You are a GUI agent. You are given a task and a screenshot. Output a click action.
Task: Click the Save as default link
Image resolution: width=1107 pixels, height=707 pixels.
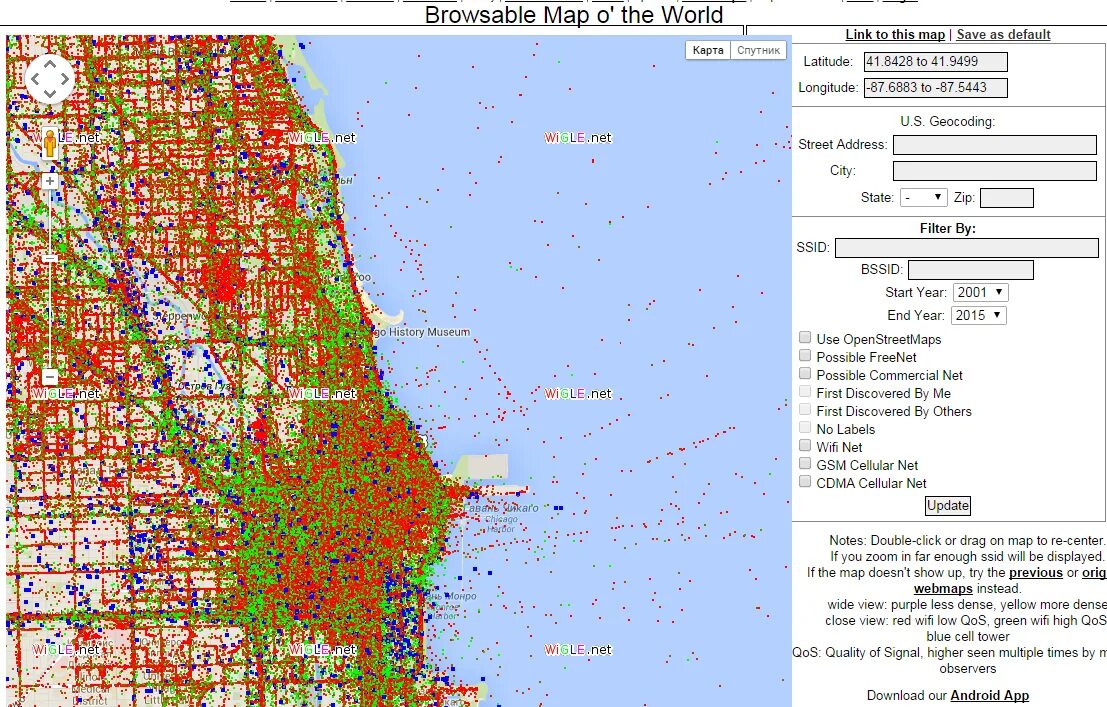pyautogui.click(x=1003, y=35)
